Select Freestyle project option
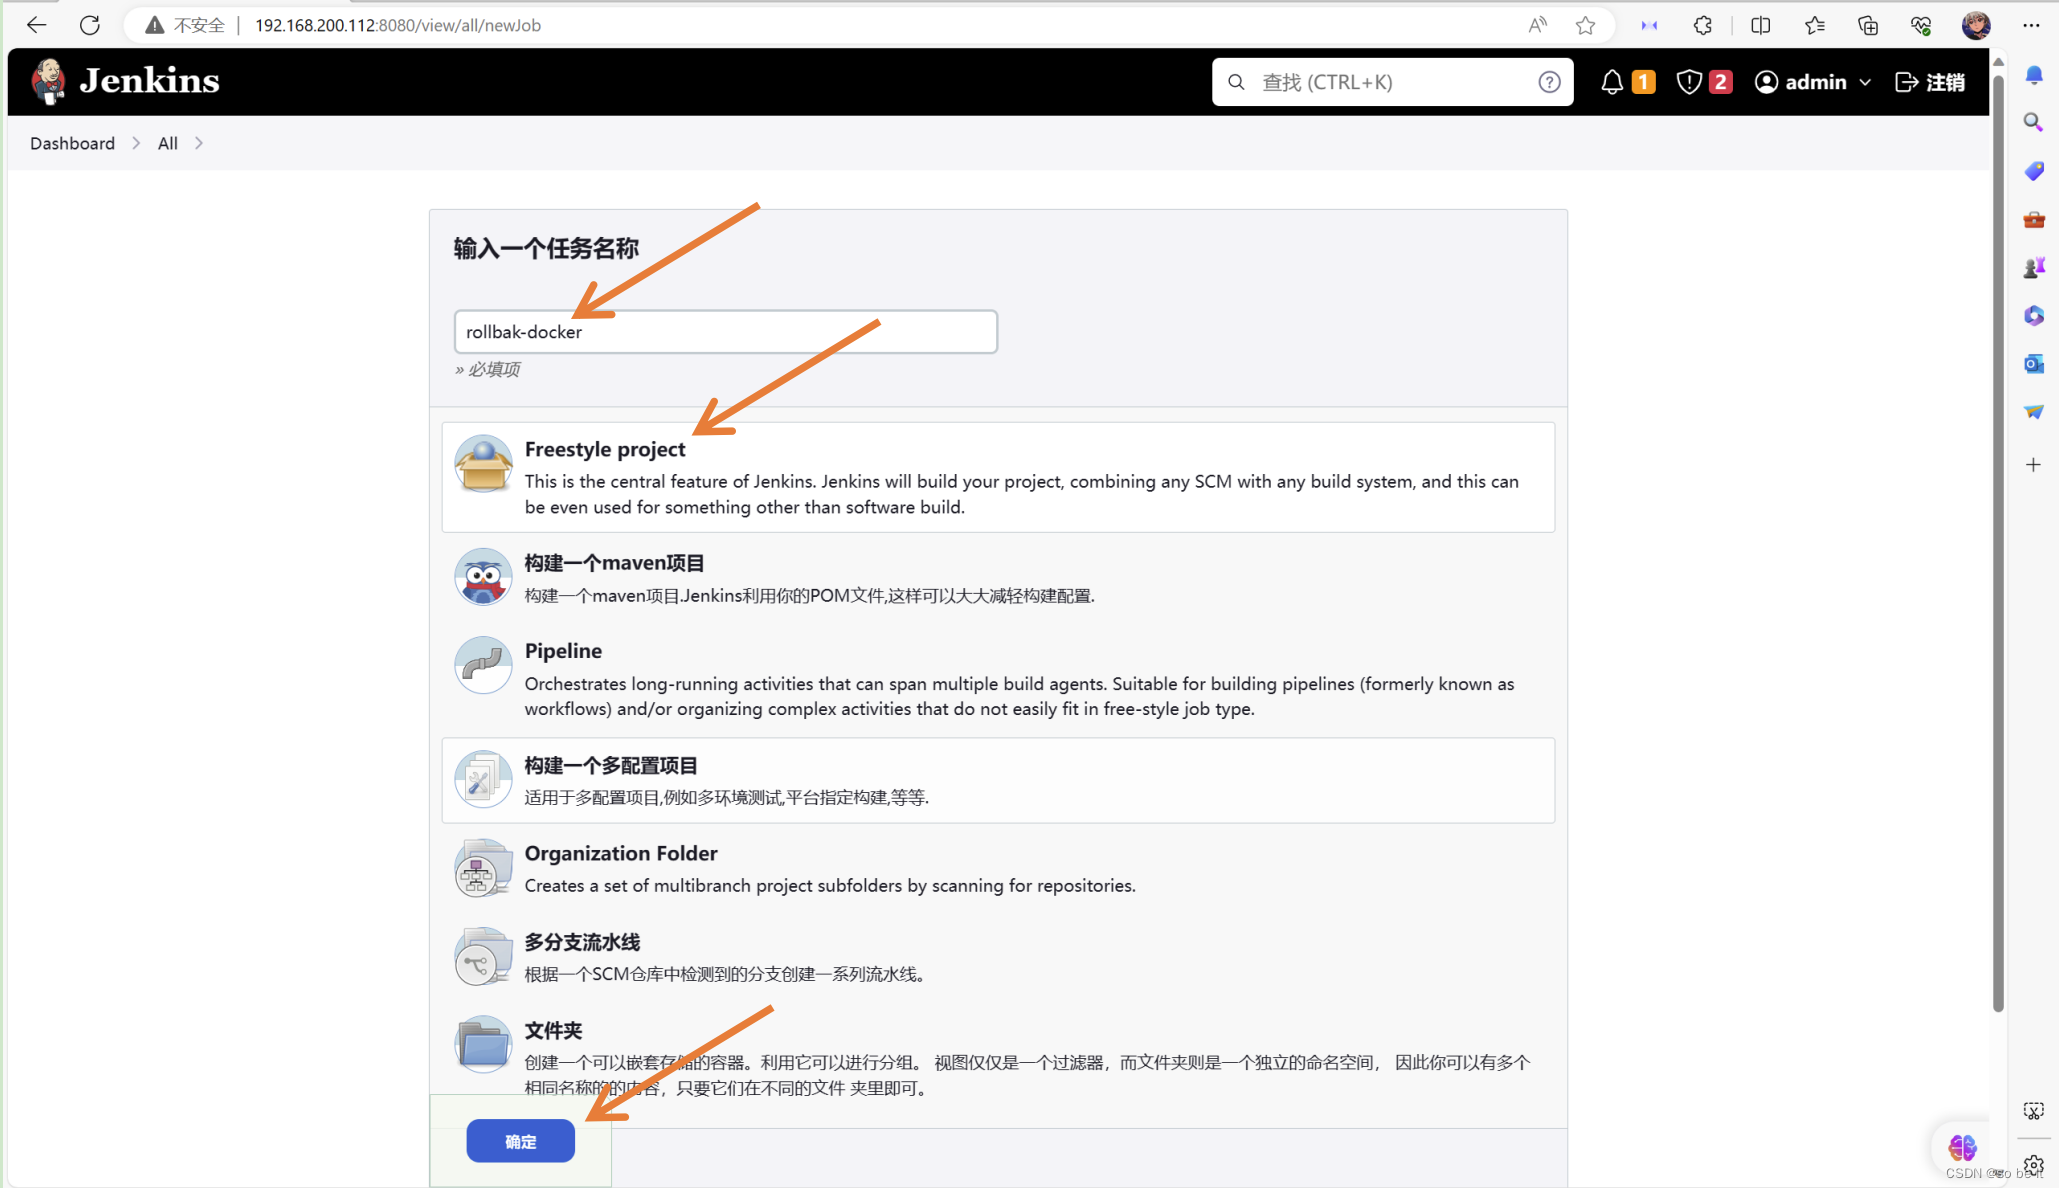Screen dimensions: 2059x1188 (998, 477)
